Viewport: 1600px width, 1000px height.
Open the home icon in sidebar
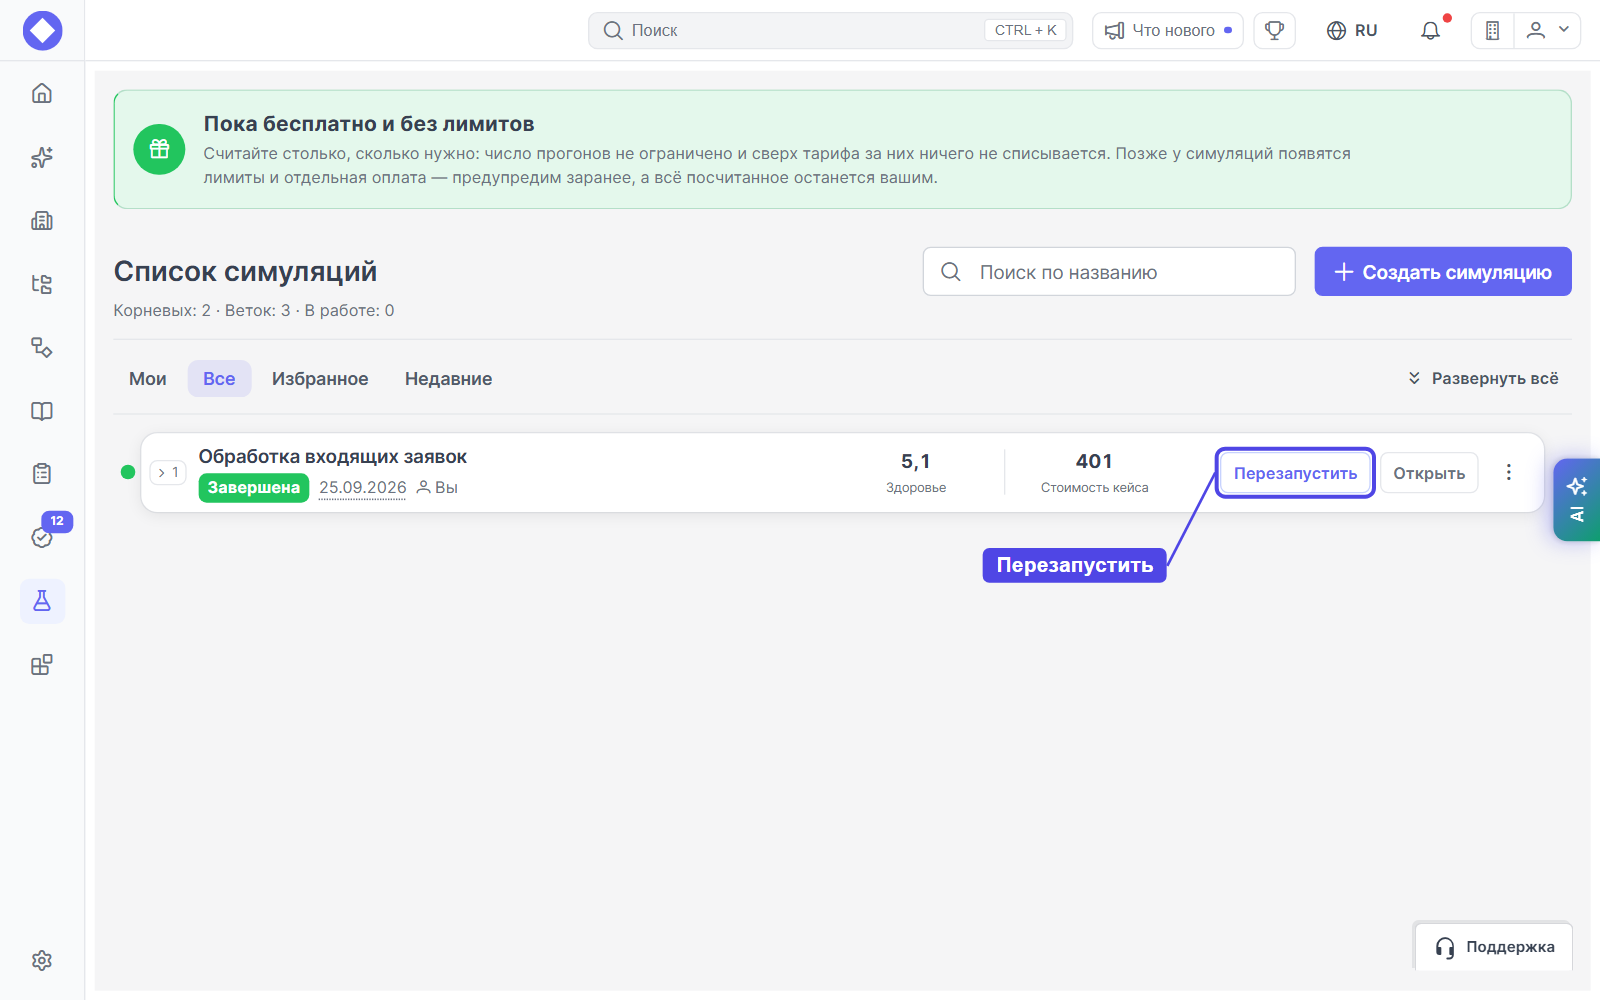[42, 93]
